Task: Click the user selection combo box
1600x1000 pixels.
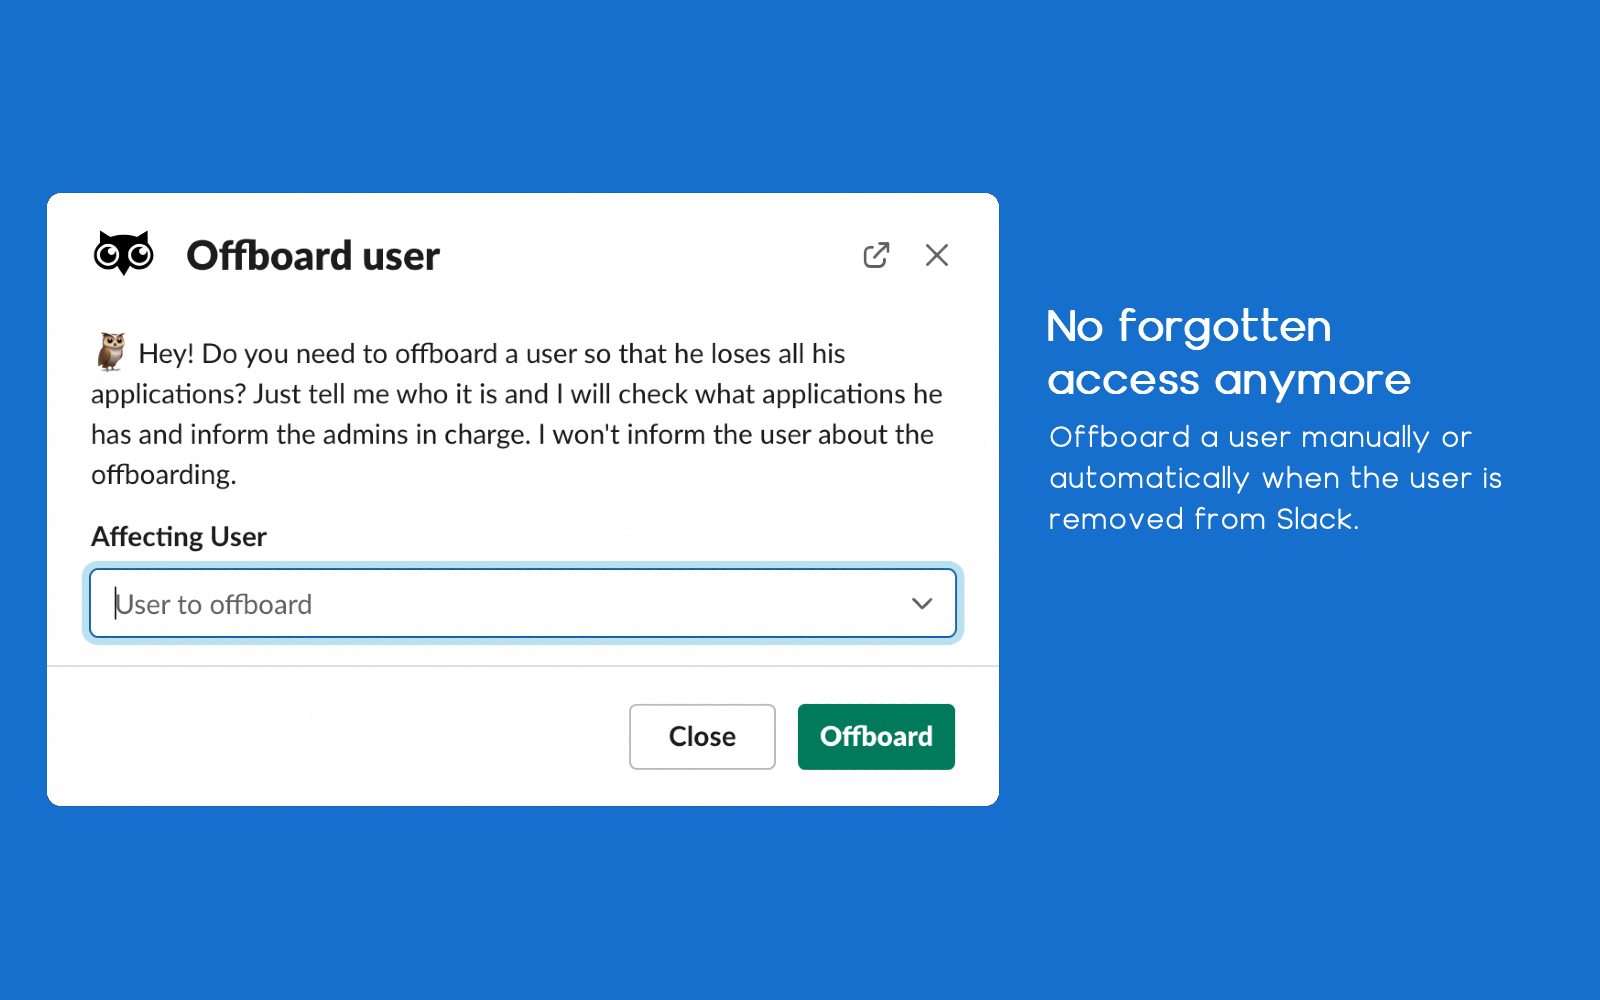Action: tap(520, 603)
